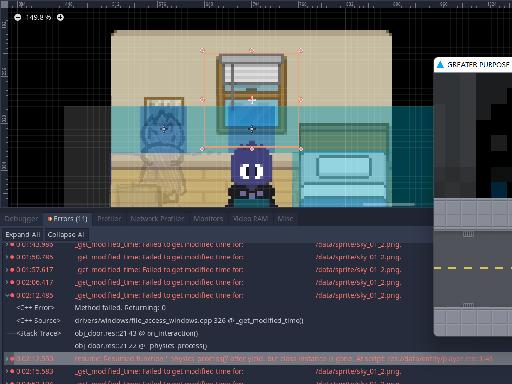Select the red error dot at 0:01:50.785
512x384 pixels.
[x=12, y=257]
